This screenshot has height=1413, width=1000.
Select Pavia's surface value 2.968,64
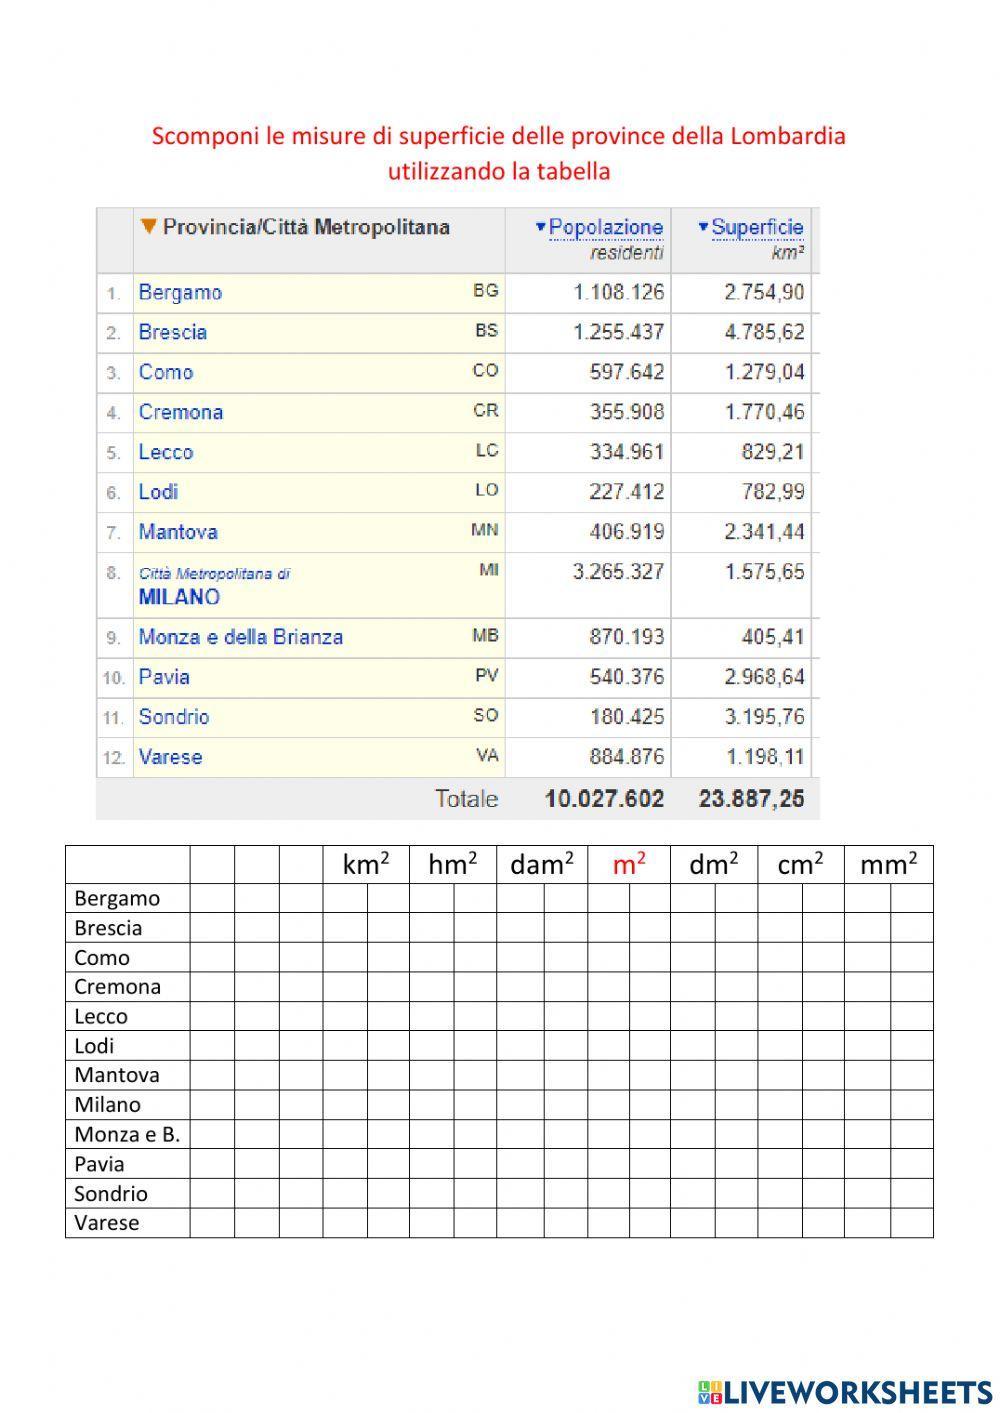click(x=764, y=677)
